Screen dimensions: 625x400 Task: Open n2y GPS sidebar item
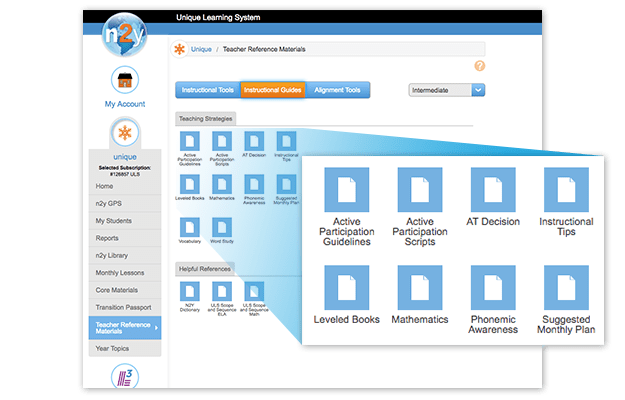(x=125, y=204)
